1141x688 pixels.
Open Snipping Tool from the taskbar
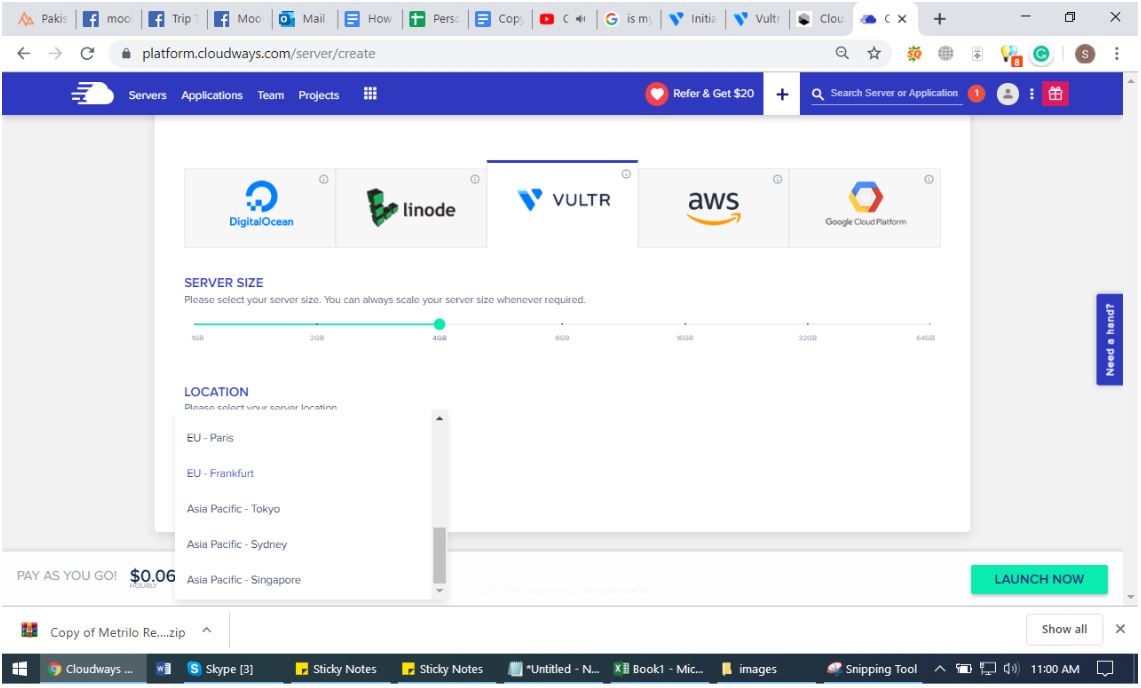(872, 668)
